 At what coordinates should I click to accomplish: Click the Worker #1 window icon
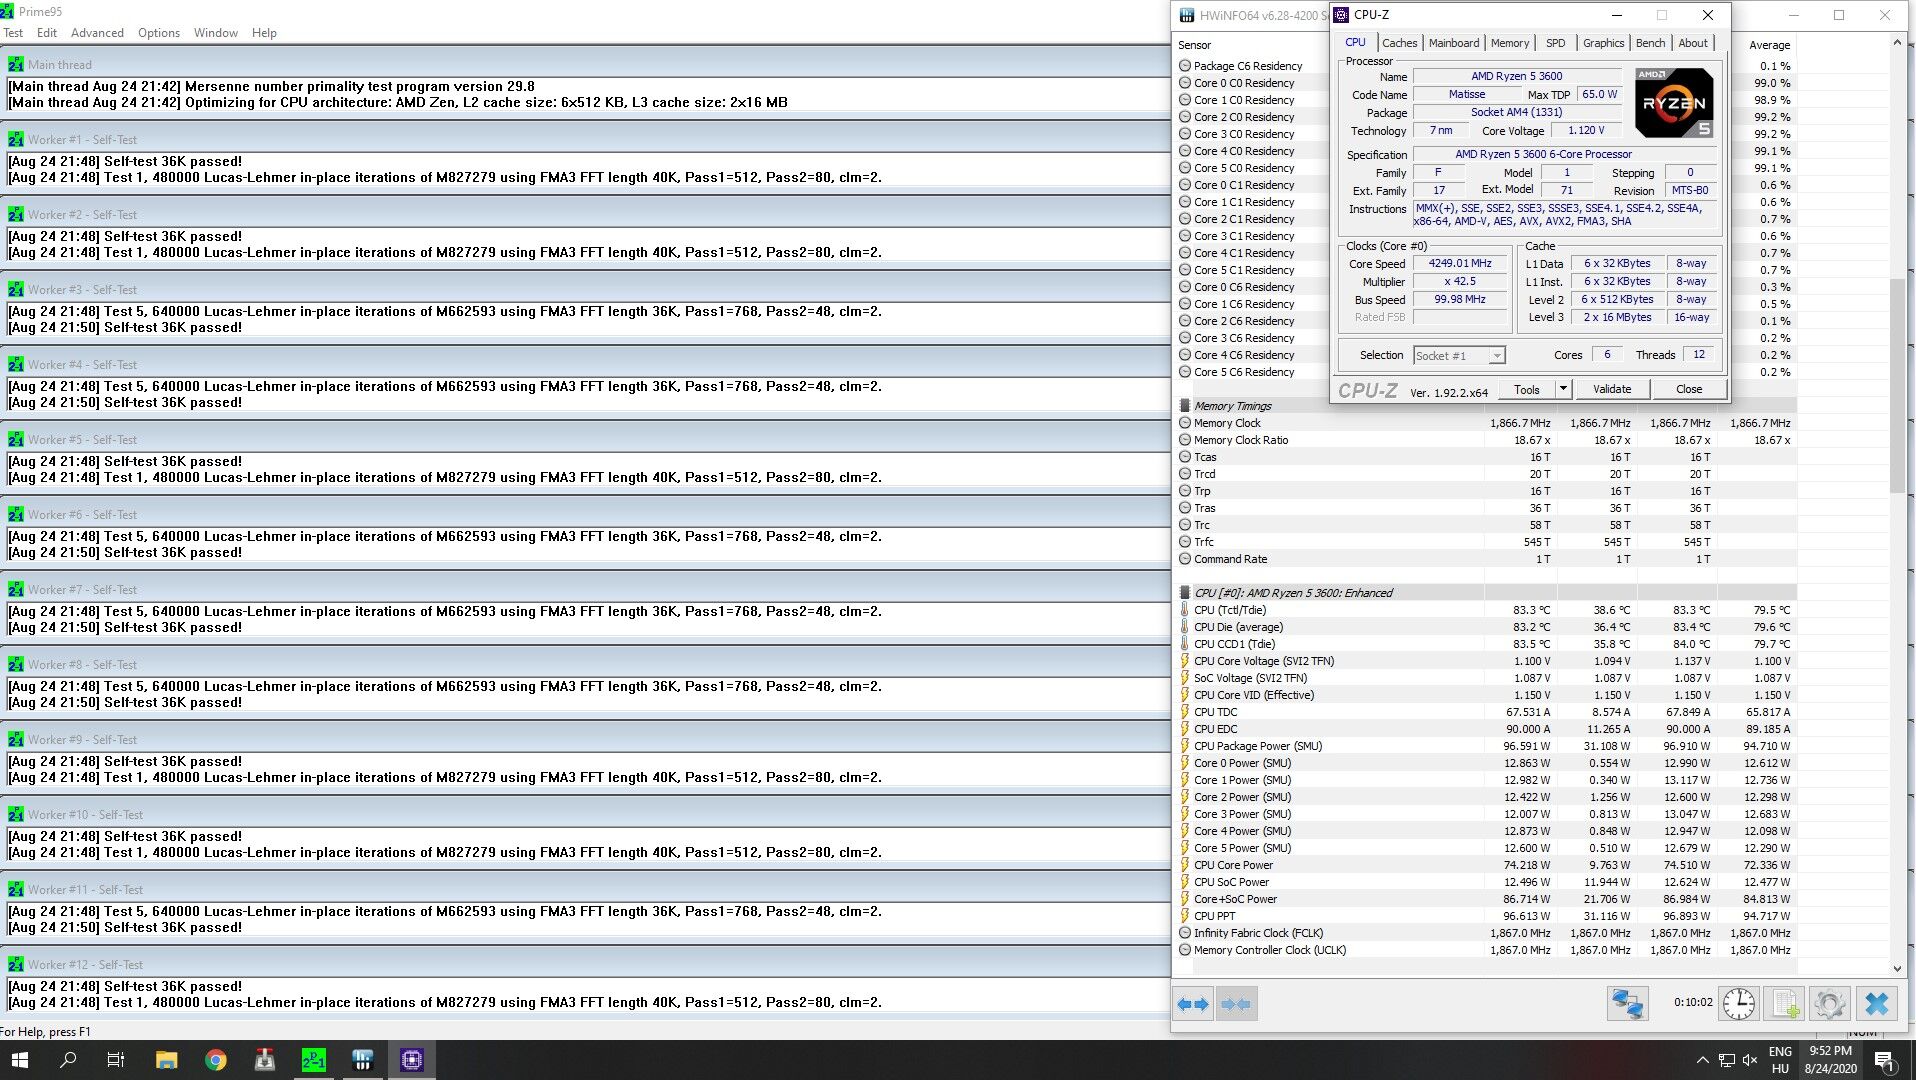point(15,140)
